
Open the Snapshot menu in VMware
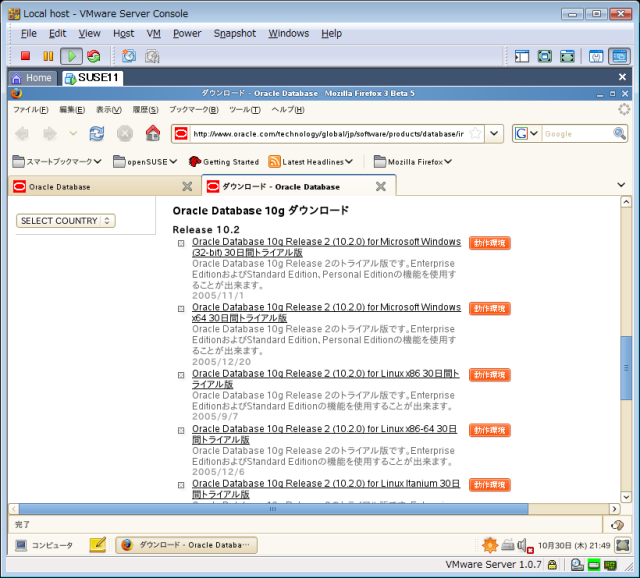coord(234,33)
